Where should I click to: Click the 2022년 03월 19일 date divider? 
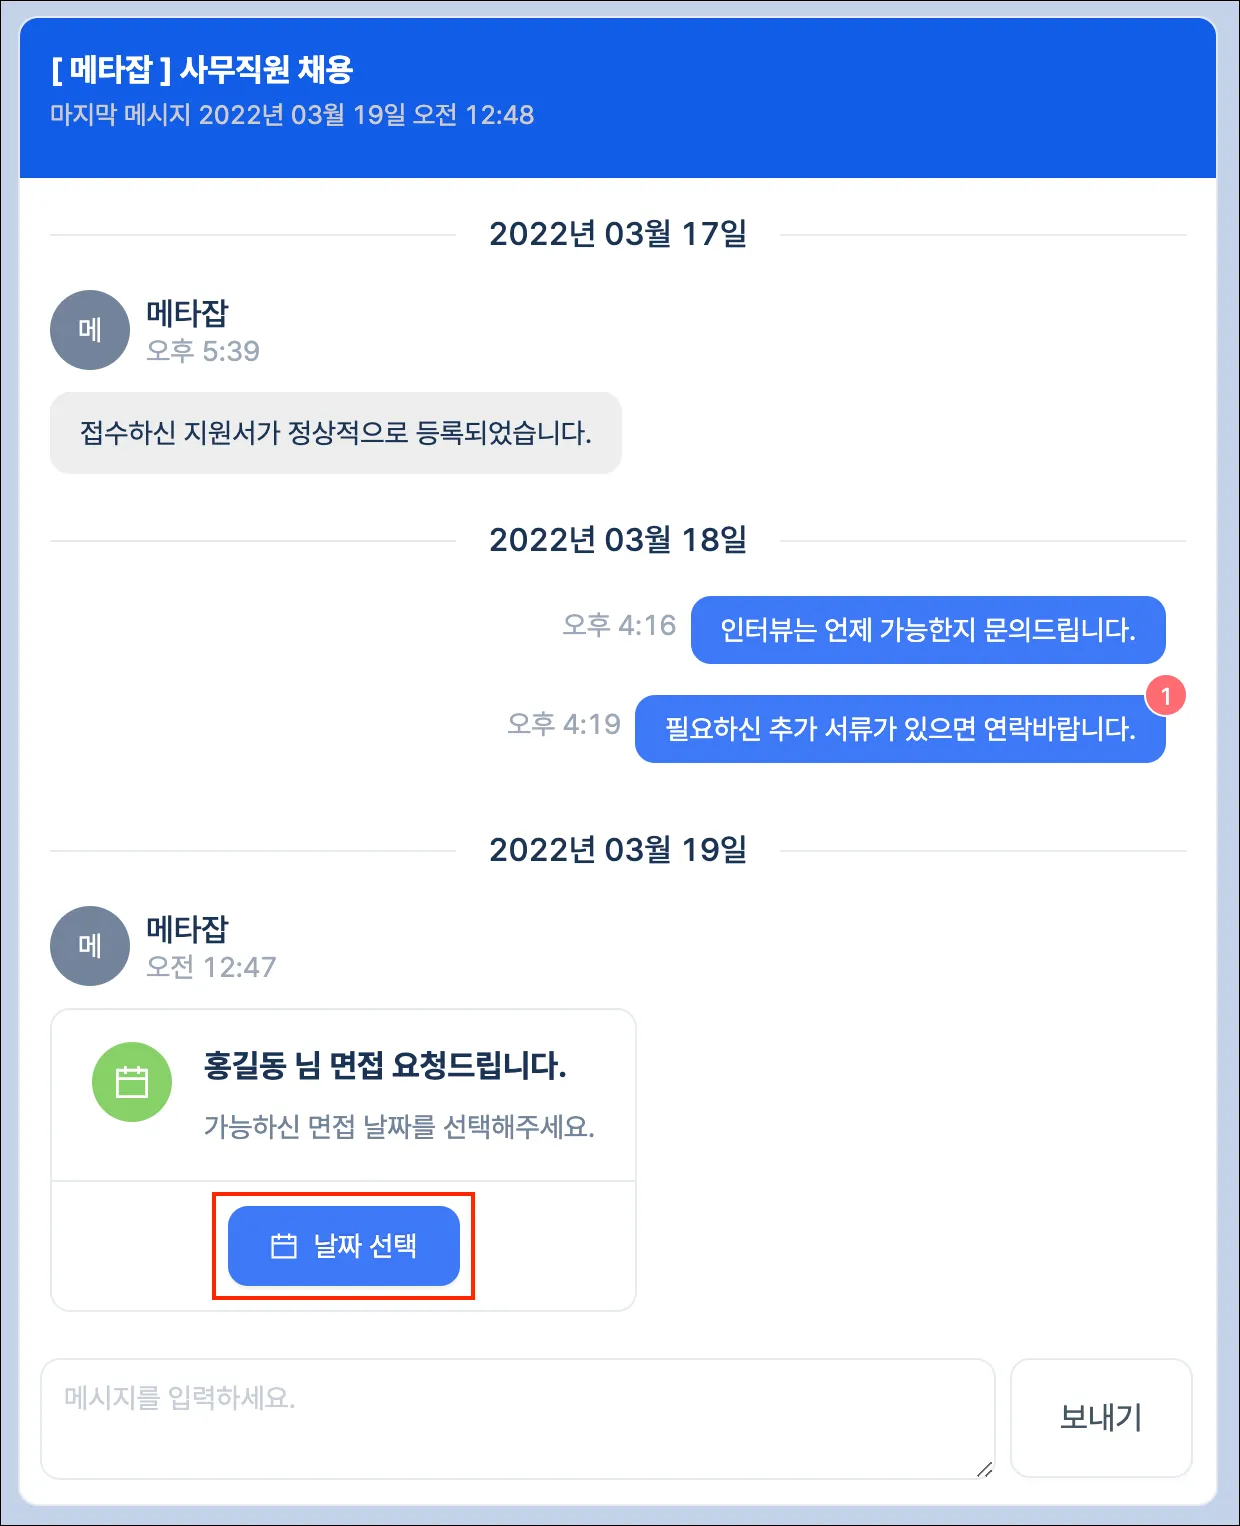point(618,851)
